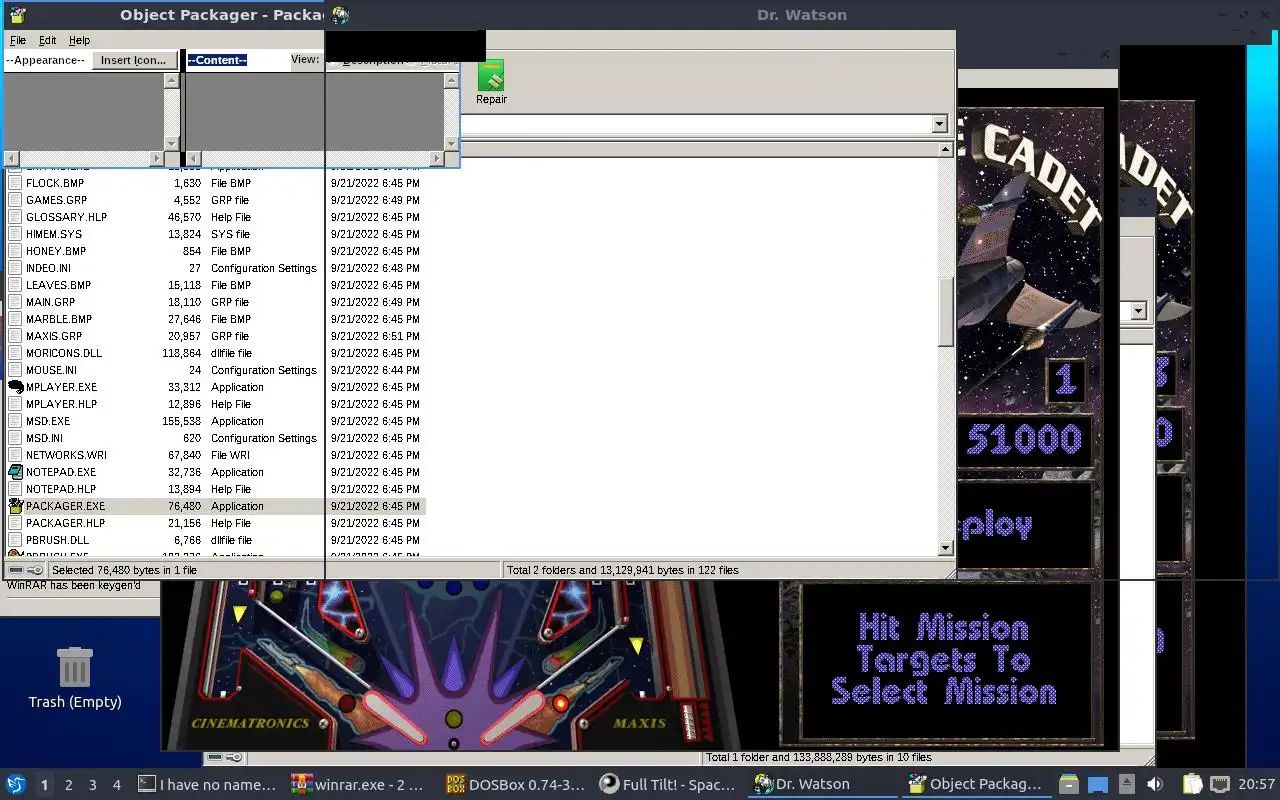Click the green Repair toolbar icon
Screen dimensions: 1280x800
click(491, 76)
